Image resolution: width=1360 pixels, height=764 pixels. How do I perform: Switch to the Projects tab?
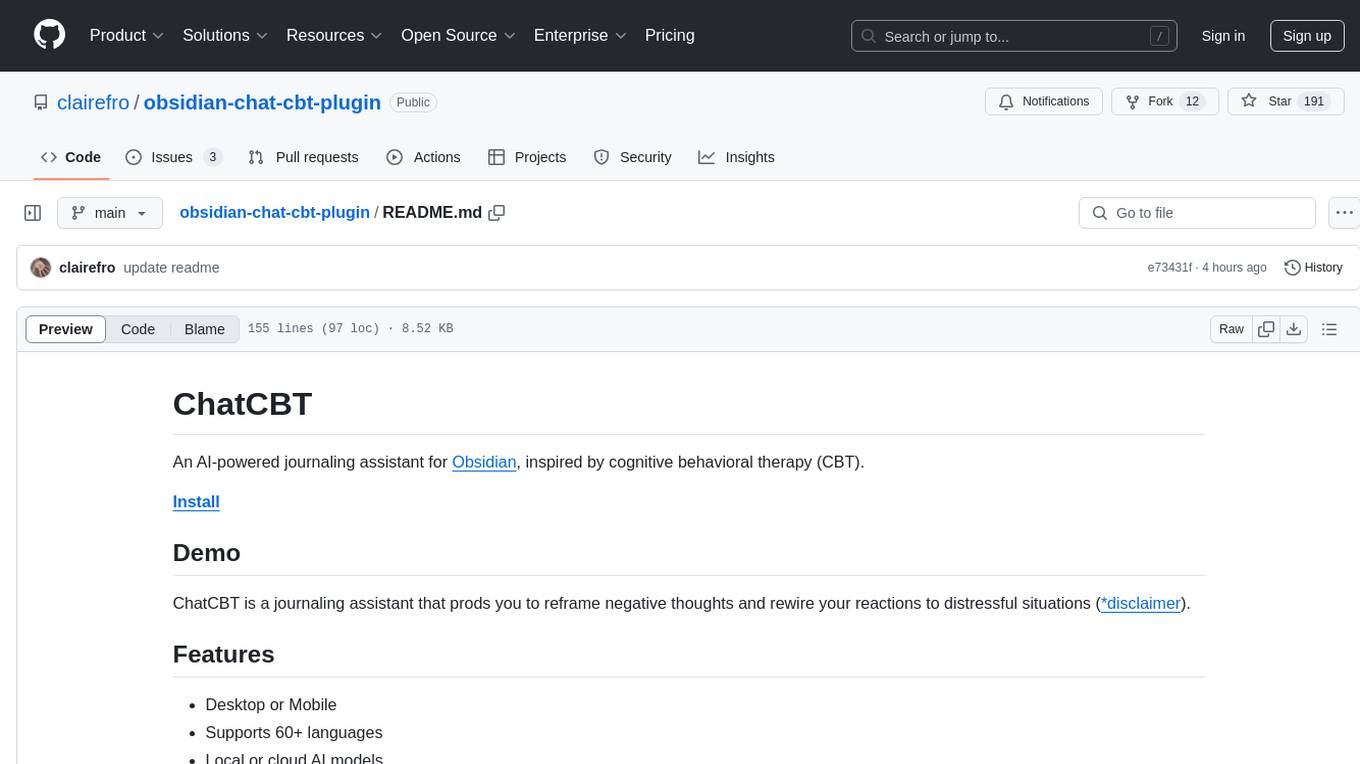pyautogui.click(x=527, y=157)
